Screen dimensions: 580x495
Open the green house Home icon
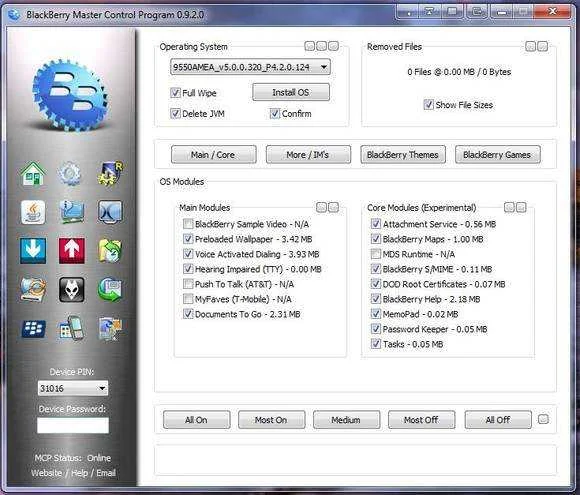33,174
